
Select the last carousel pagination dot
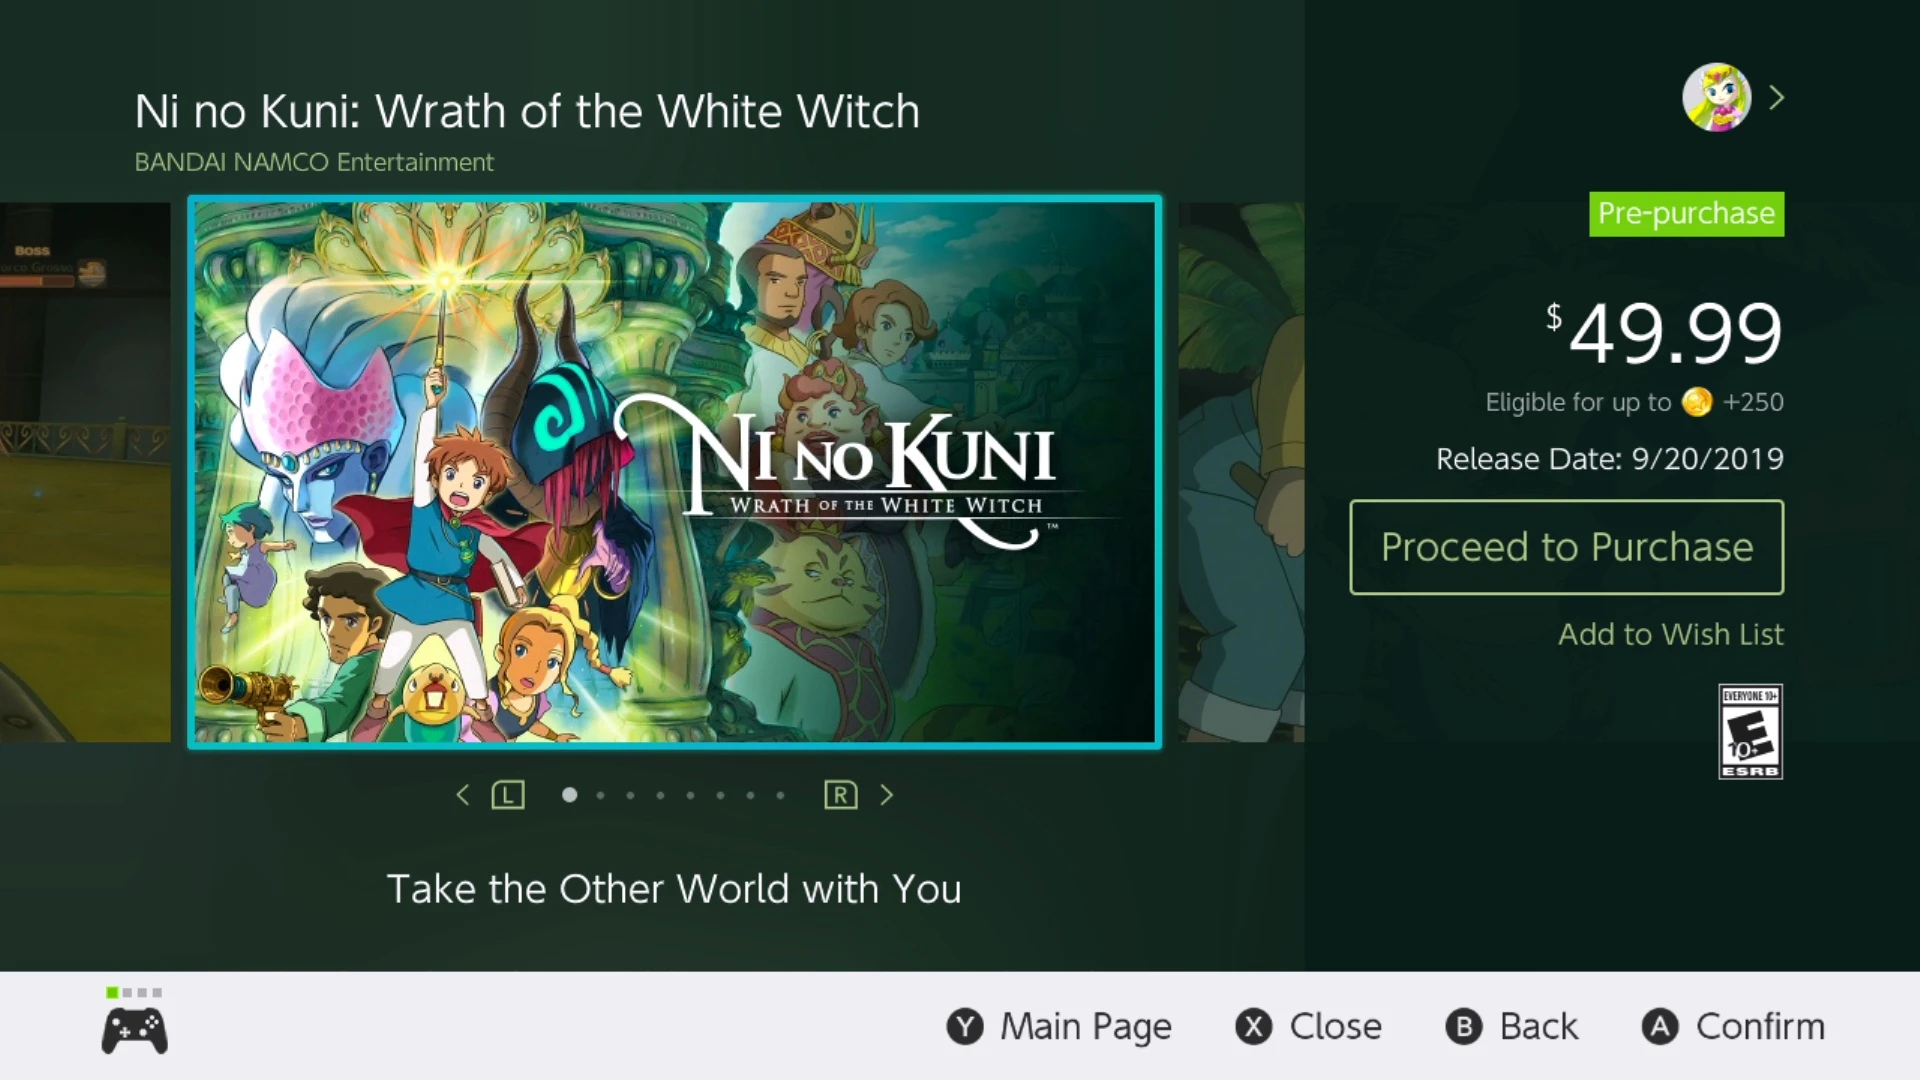point(780,795)
